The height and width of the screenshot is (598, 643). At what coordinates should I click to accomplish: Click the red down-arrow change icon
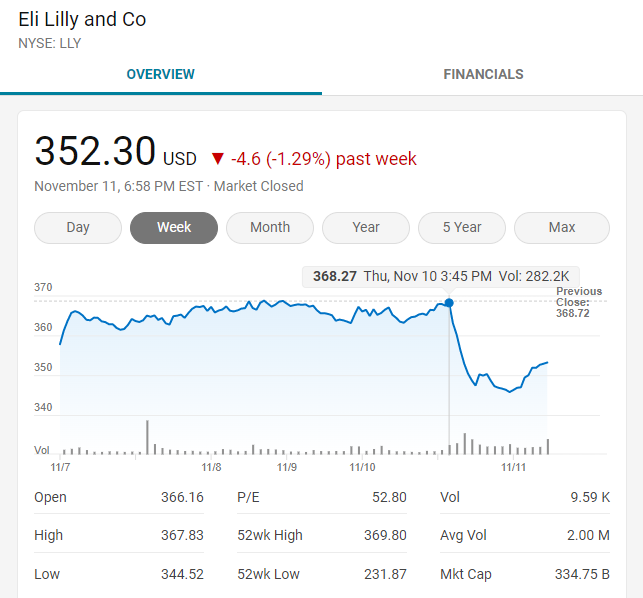[x=218, y=159]
